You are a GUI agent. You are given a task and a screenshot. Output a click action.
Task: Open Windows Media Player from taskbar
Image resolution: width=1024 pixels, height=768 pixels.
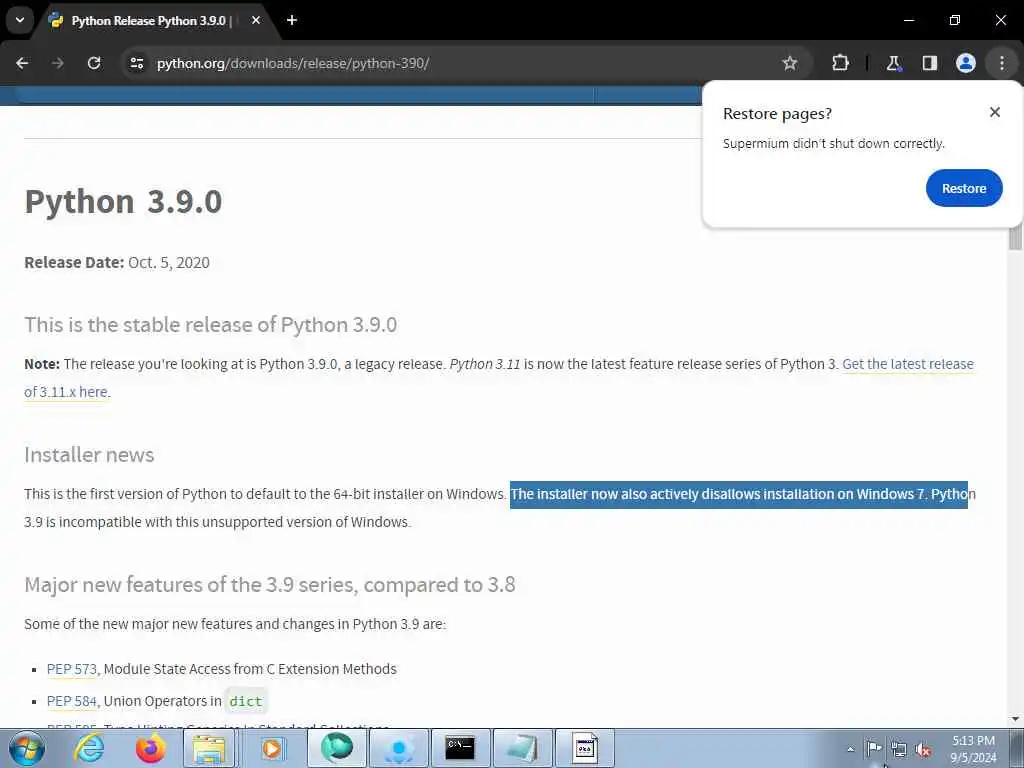[x=272, y=748]
